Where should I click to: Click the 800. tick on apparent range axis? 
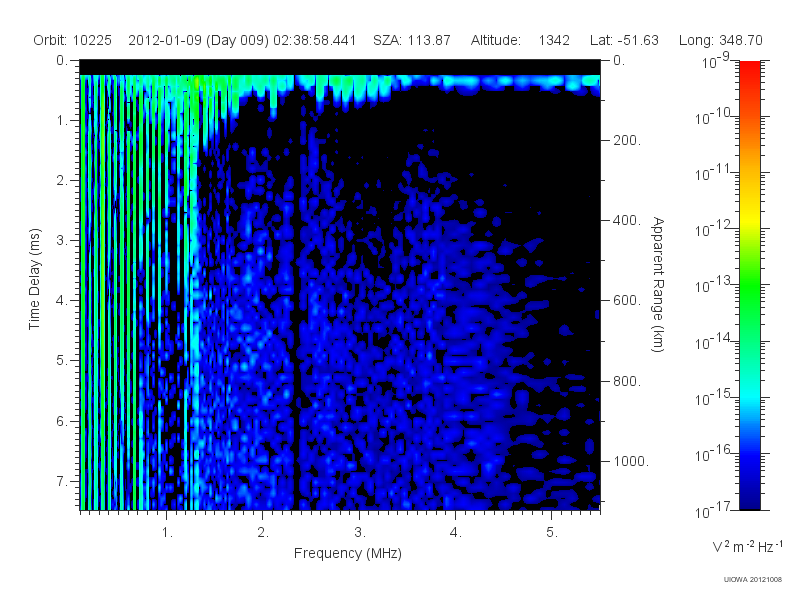[627, 381]
